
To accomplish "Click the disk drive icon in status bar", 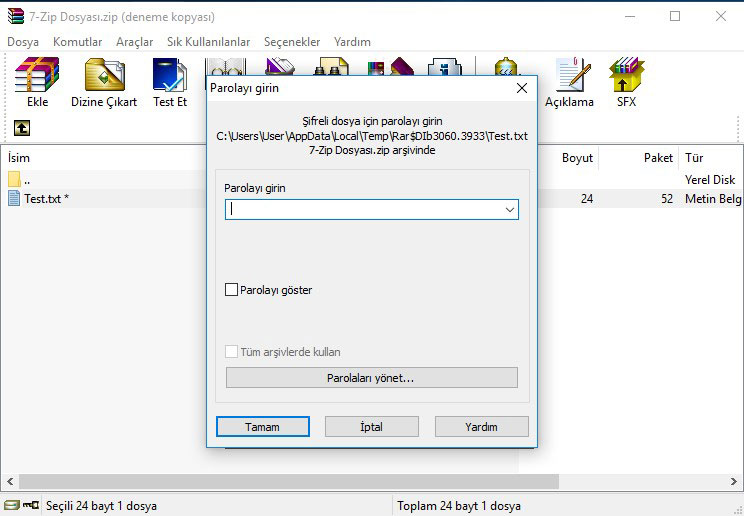I will (11, 505).
